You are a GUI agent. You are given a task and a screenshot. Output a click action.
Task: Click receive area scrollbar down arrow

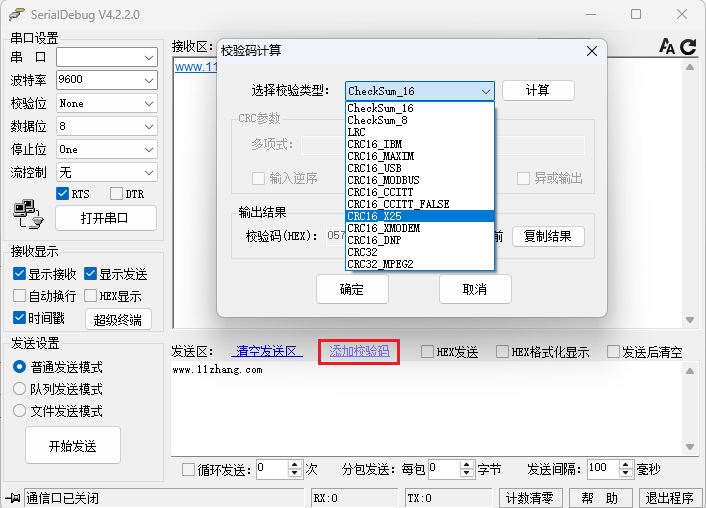coord(689,320)
